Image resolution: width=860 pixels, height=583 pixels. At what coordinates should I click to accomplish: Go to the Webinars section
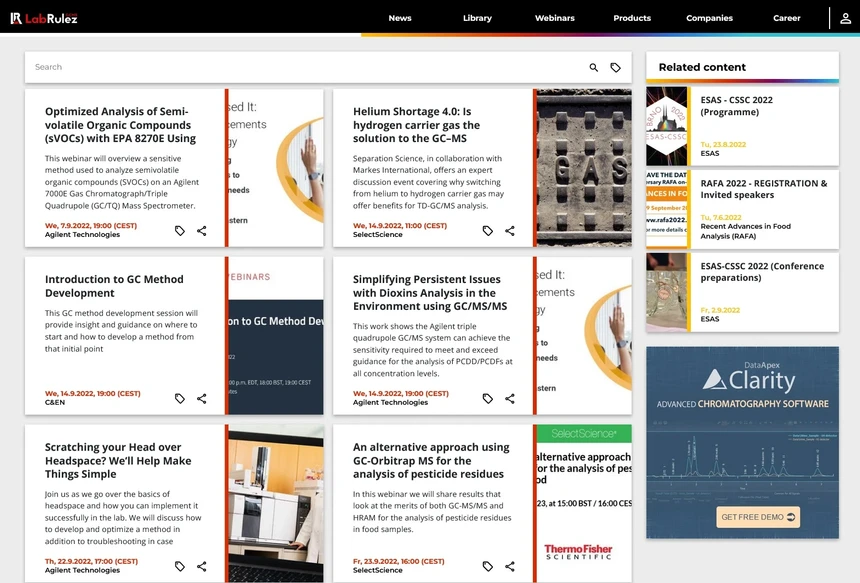tap(555, 18)
